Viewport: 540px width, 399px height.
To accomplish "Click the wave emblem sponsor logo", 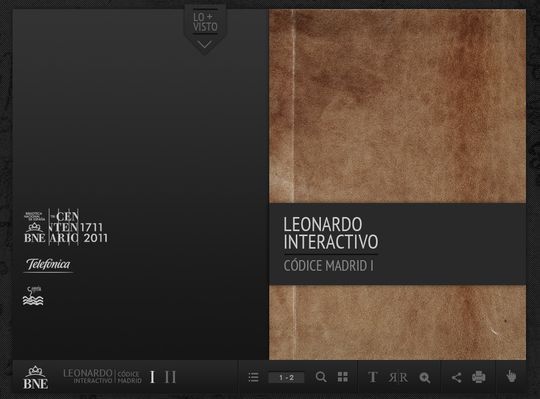I will point(33,296).
